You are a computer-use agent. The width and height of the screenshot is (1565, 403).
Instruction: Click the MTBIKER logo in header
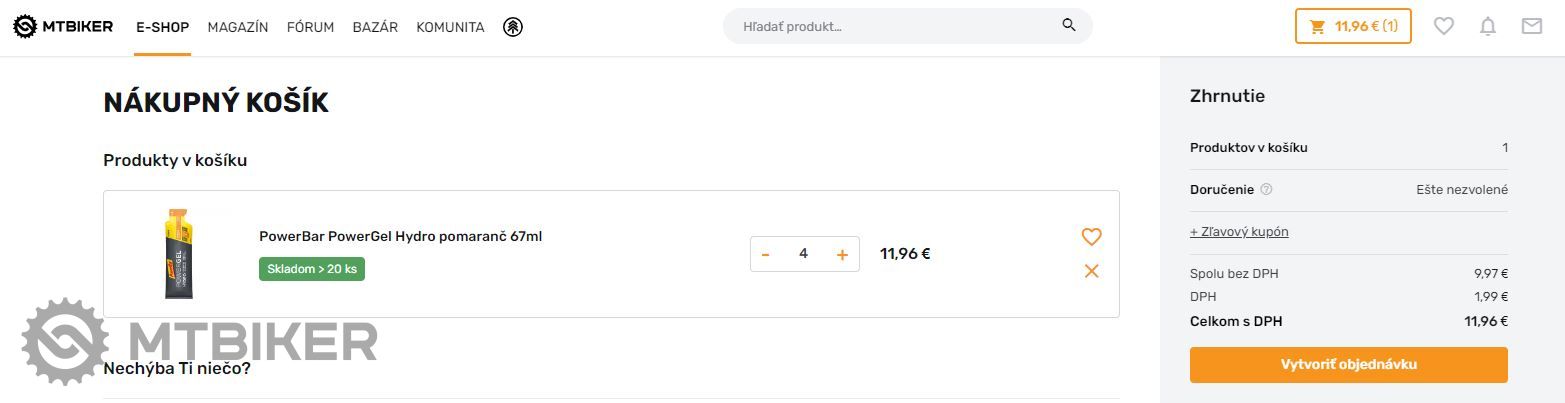pos(63,26)
